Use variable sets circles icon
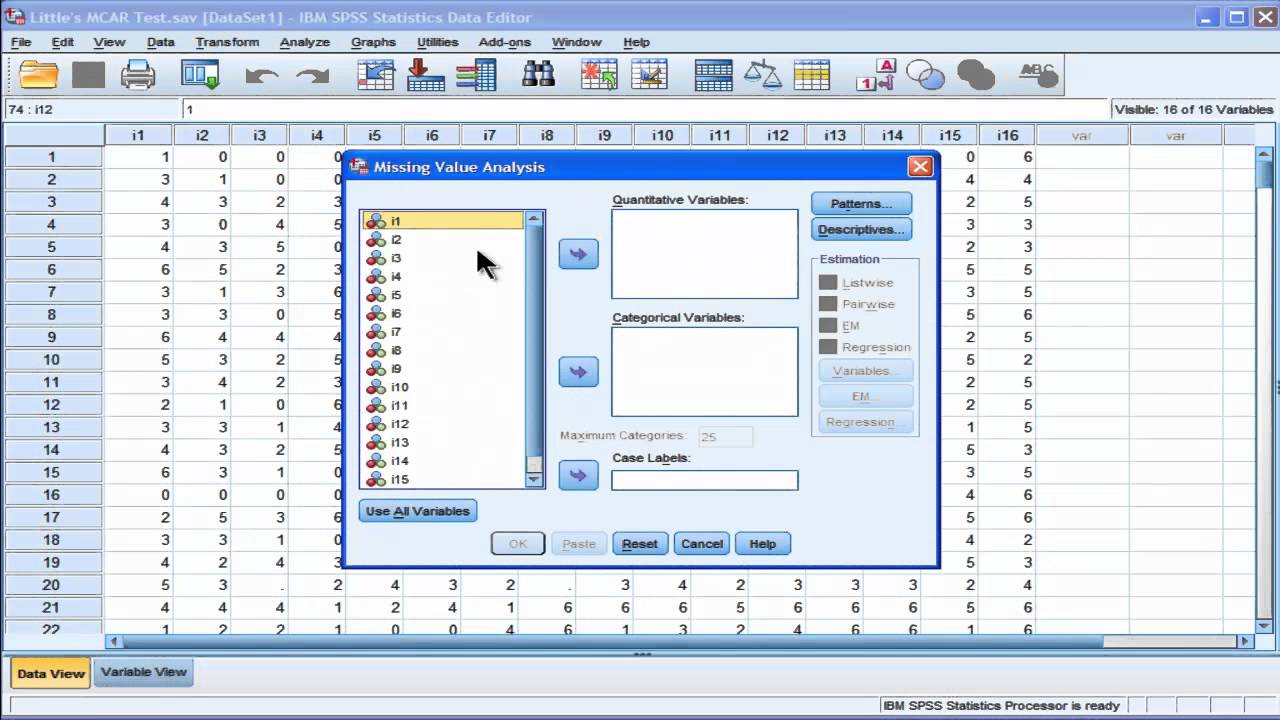1280x720 pixels. 925,75
